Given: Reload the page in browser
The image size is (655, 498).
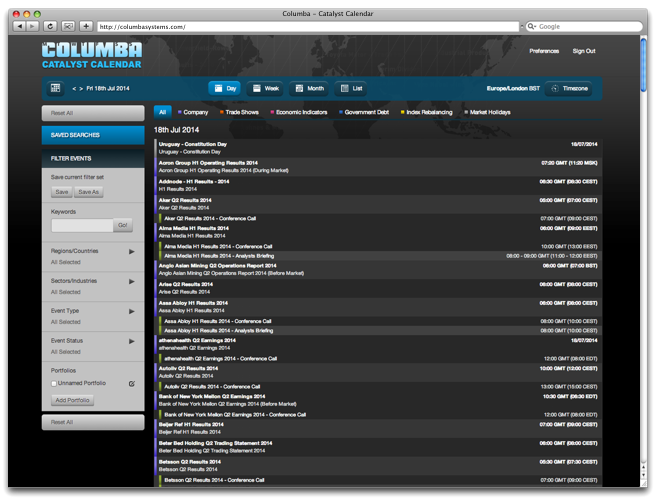Looking at the screenshot, I should 50,26.
